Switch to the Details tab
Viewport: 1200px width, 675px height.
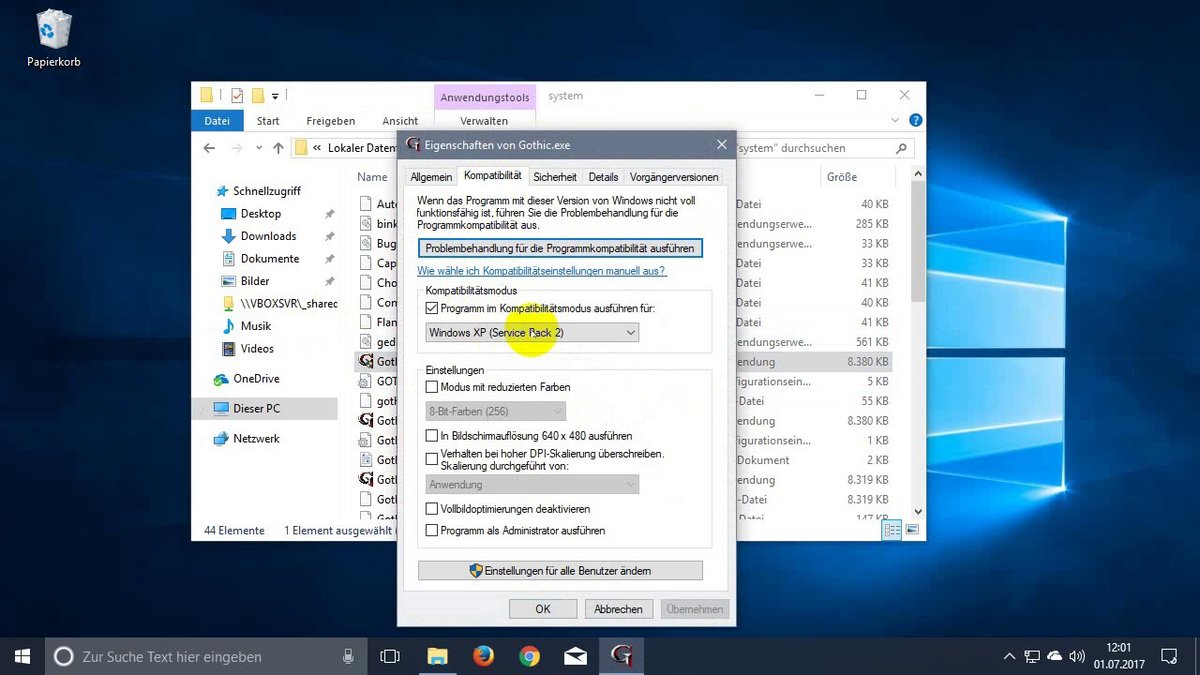603,176
